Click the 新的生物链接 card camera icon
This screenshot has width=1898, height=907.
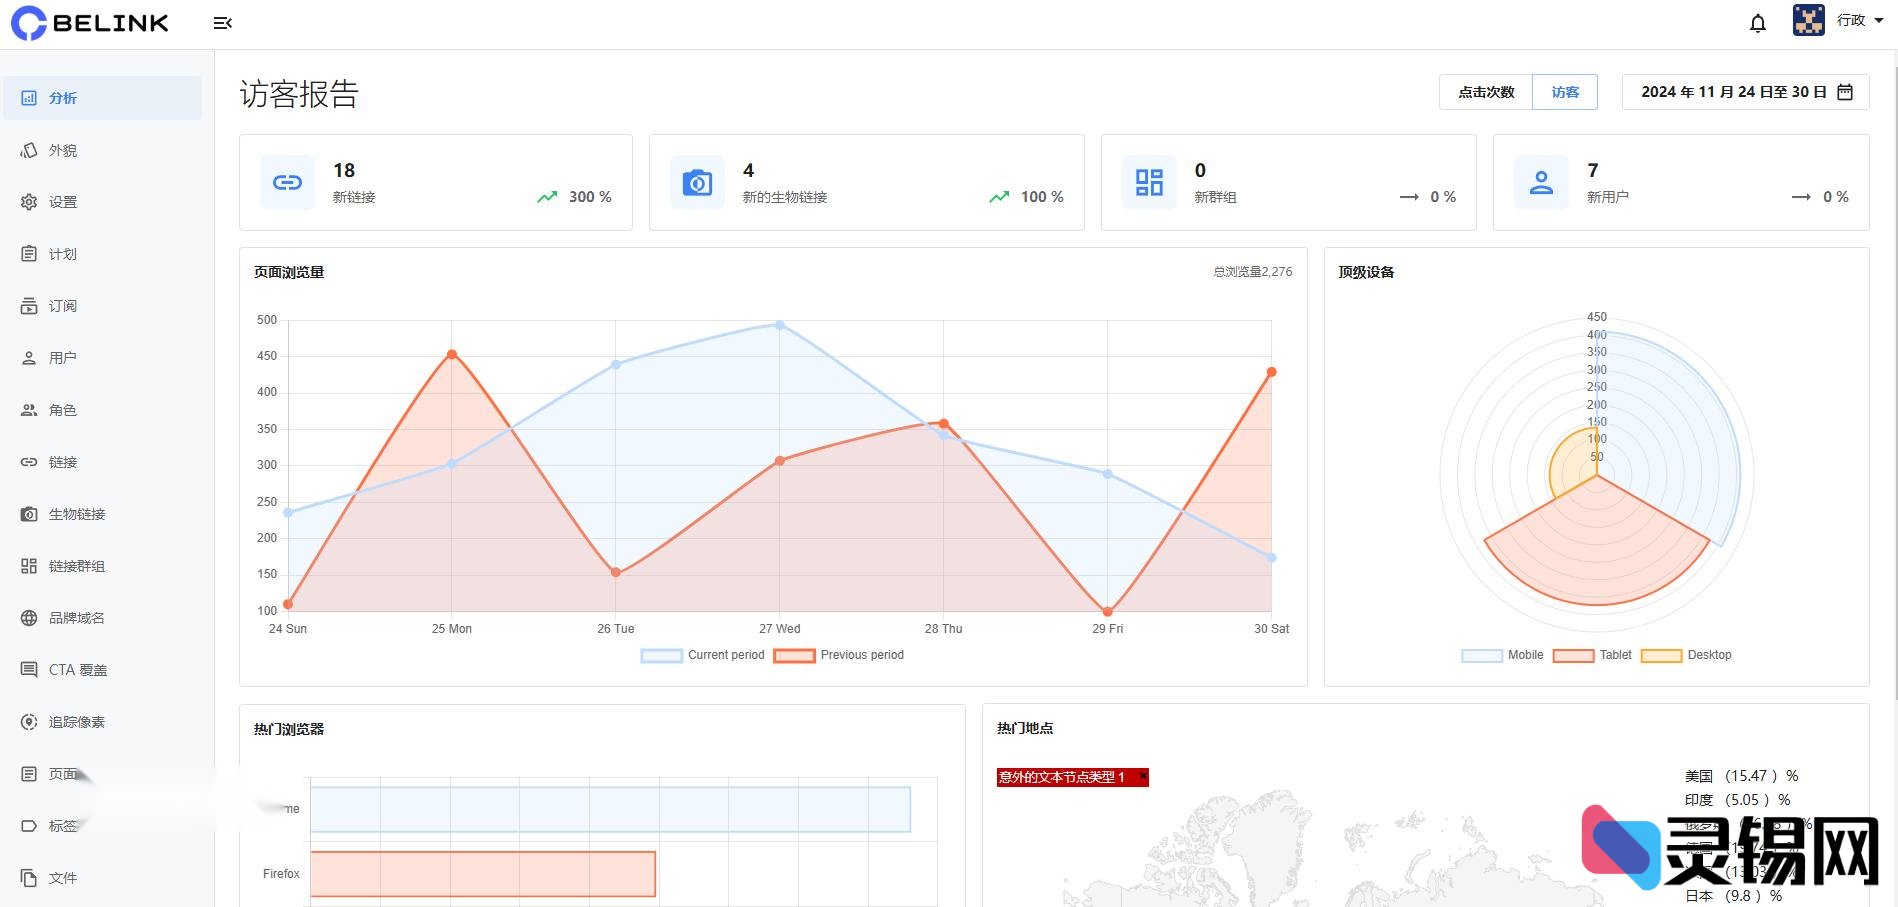click(x=697, y=182)
